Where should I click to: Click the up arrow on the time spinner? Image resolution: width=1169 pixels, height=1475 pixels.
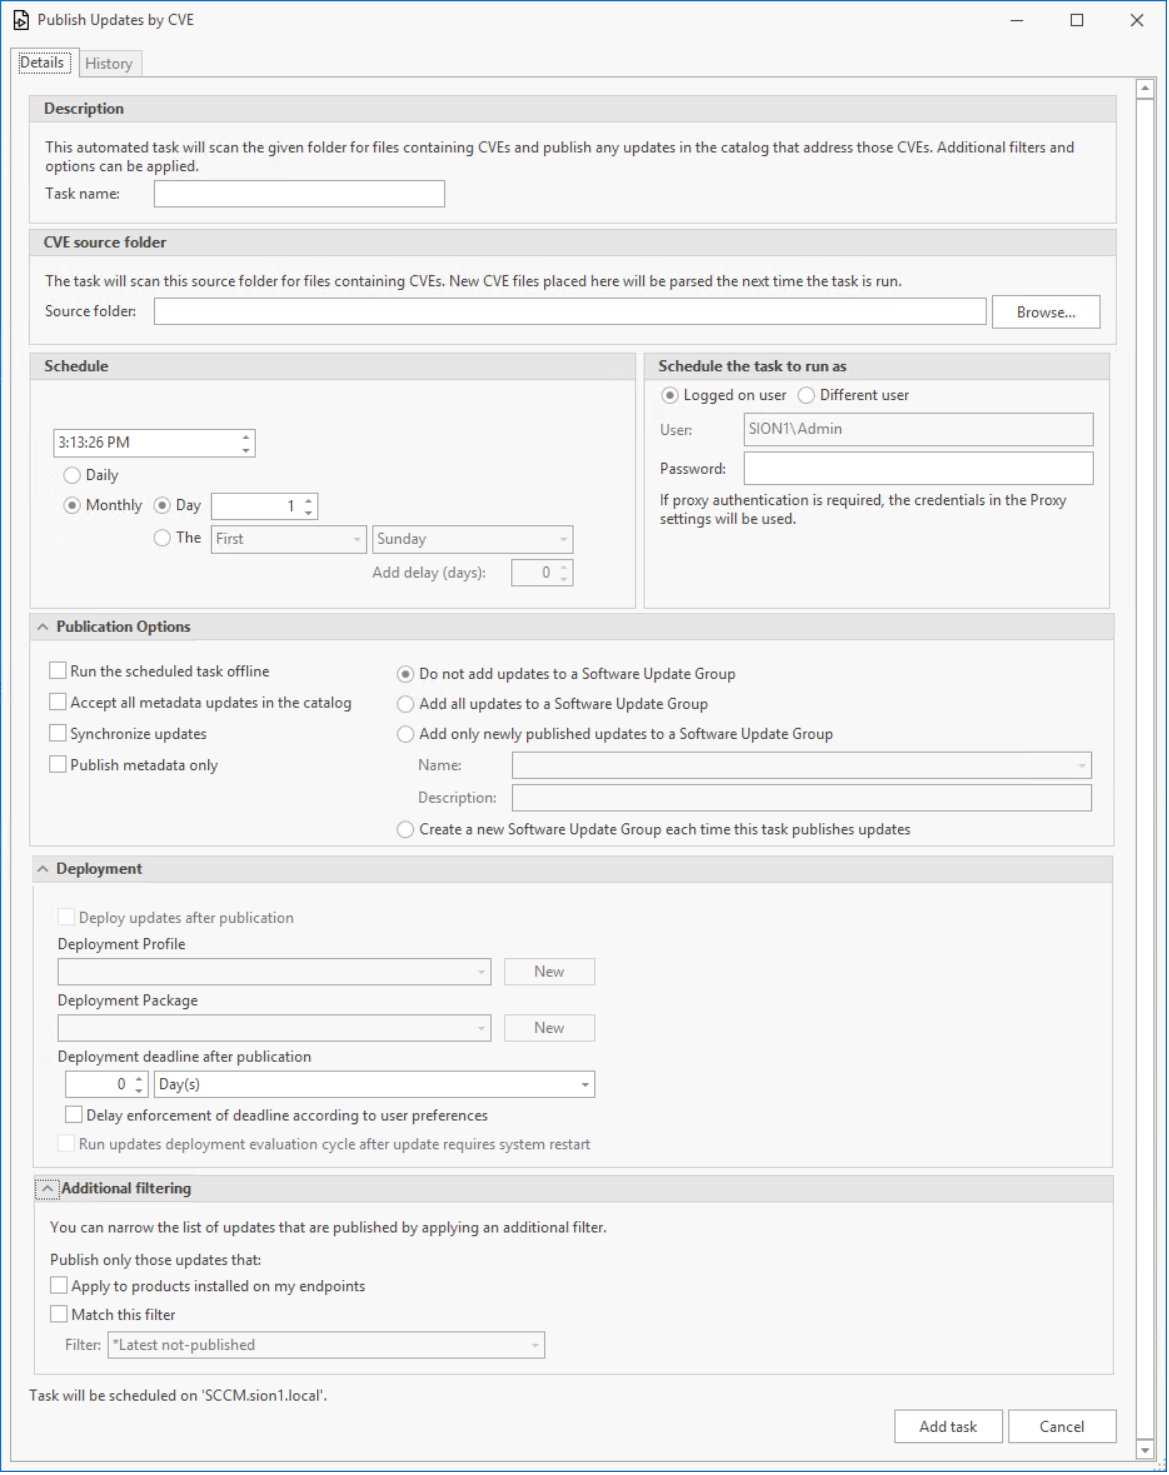[x=246, y=437]
